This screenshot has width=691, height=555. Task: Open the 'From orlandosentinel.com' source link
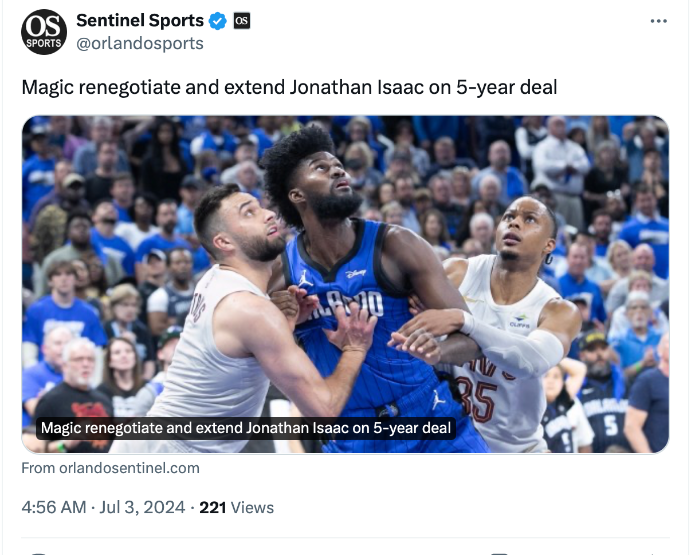(110, 468)
